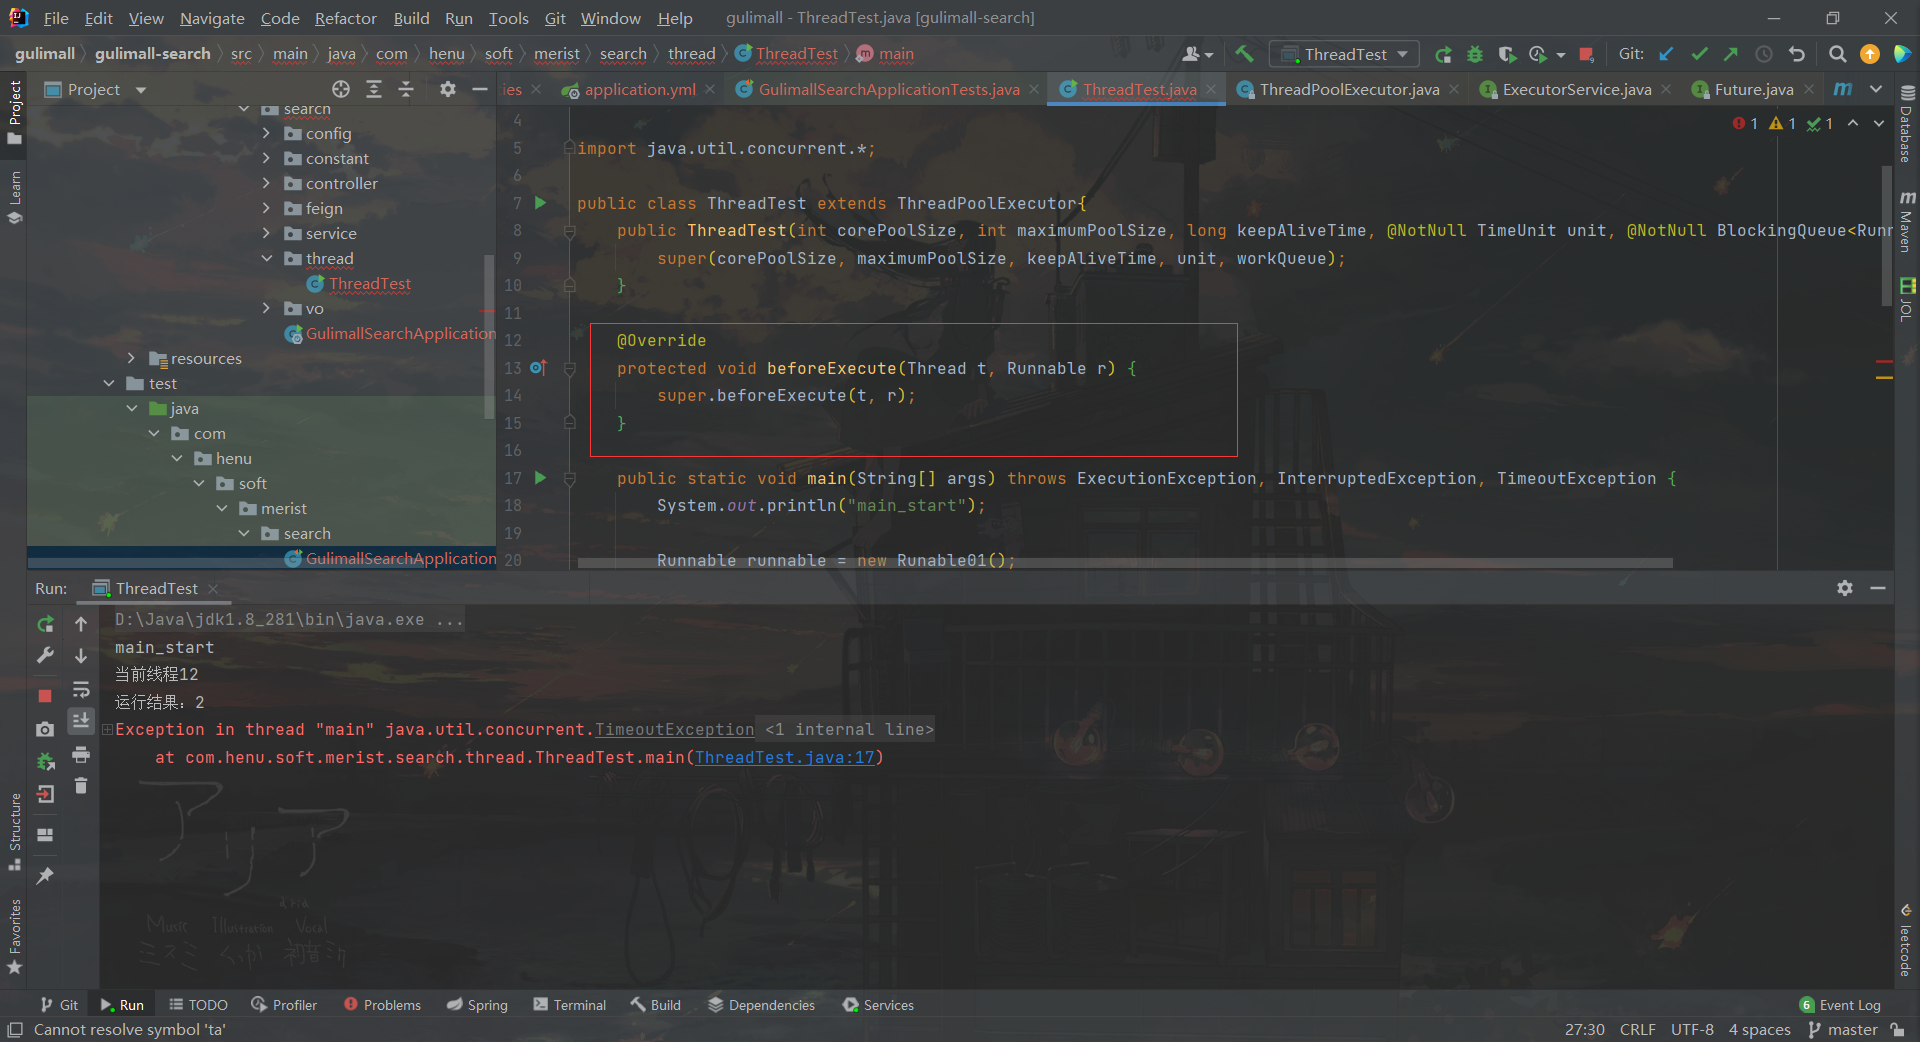Expand the controller folder in project tree
Screen dimensions: 1920x1042
(x=266, y=183)
